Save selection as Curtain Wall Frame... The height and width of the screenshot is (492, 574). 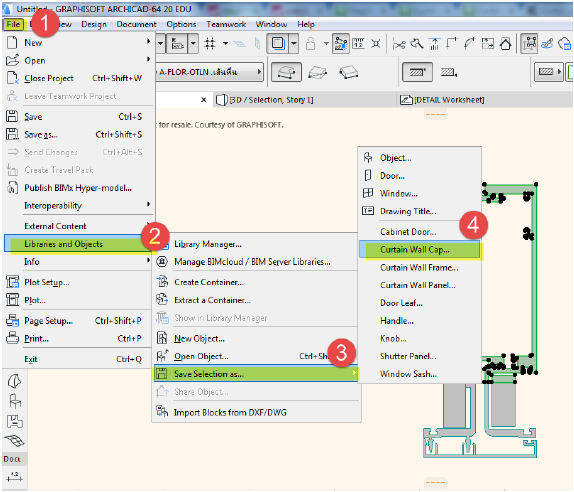click(420, 268)
